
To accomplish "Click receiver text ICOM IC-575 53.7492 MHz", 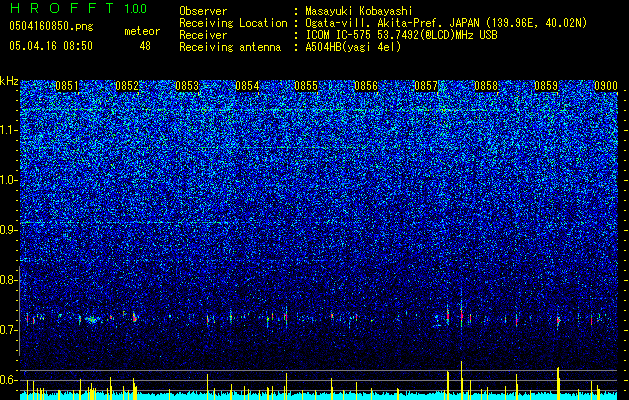I will click(x=401, y=35).
